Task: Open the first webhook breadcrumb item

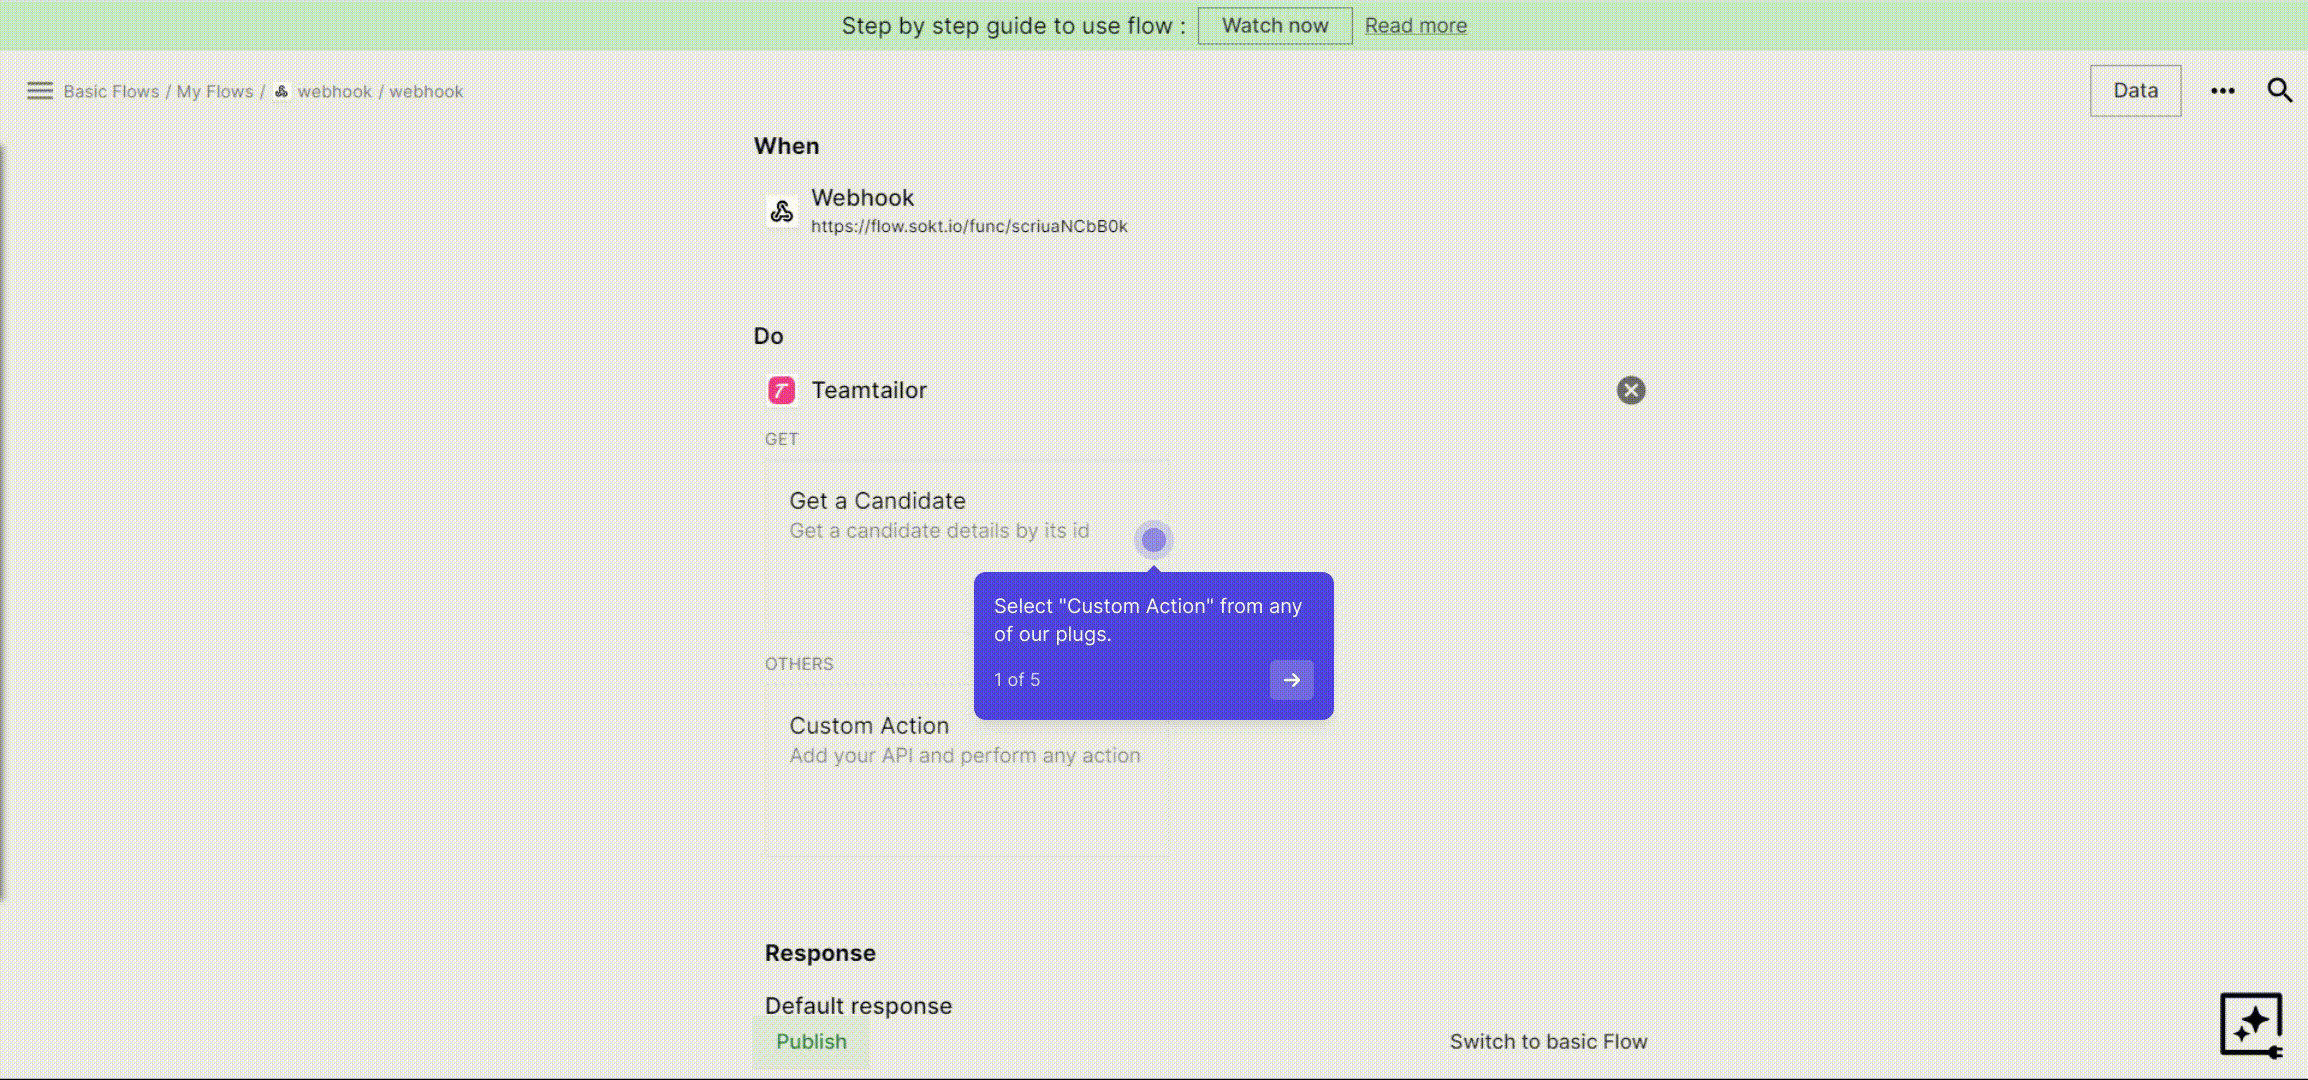Action: 334,91
